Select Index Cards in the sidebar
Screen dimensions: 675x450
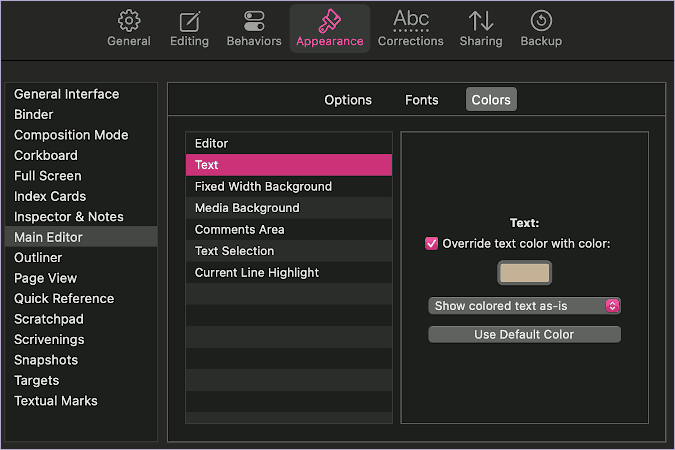81,196
